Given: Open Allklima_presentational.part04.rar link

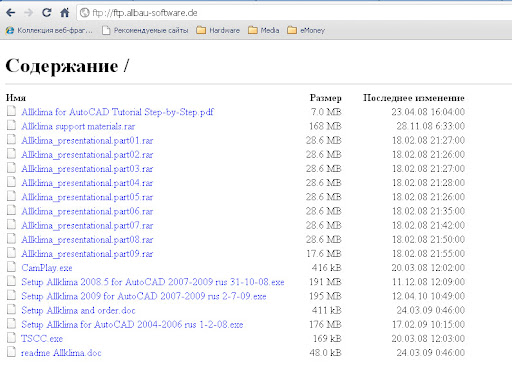Looking at the screenshot, I should [x=87, y=183].
